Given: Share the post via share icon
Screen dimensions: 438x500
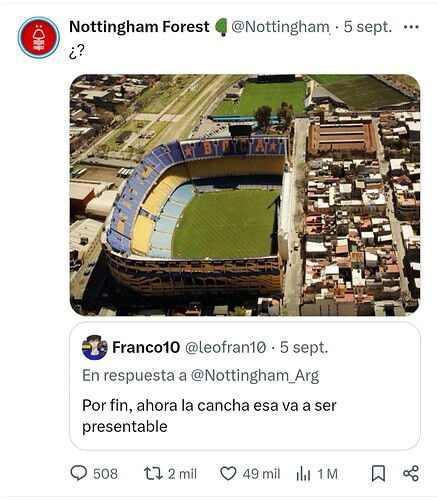Looking at the screenshot, I should coord(411,474).
